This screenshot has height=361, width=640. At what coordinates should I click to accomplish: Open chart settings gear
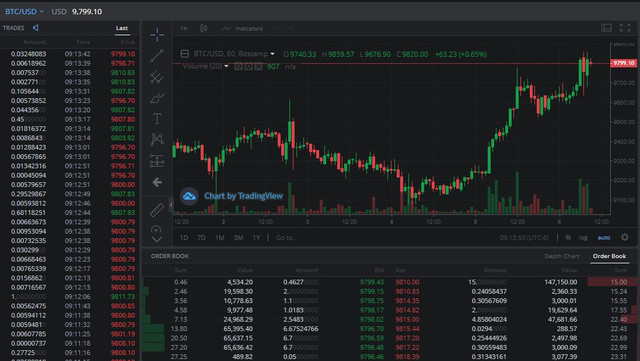624,237
